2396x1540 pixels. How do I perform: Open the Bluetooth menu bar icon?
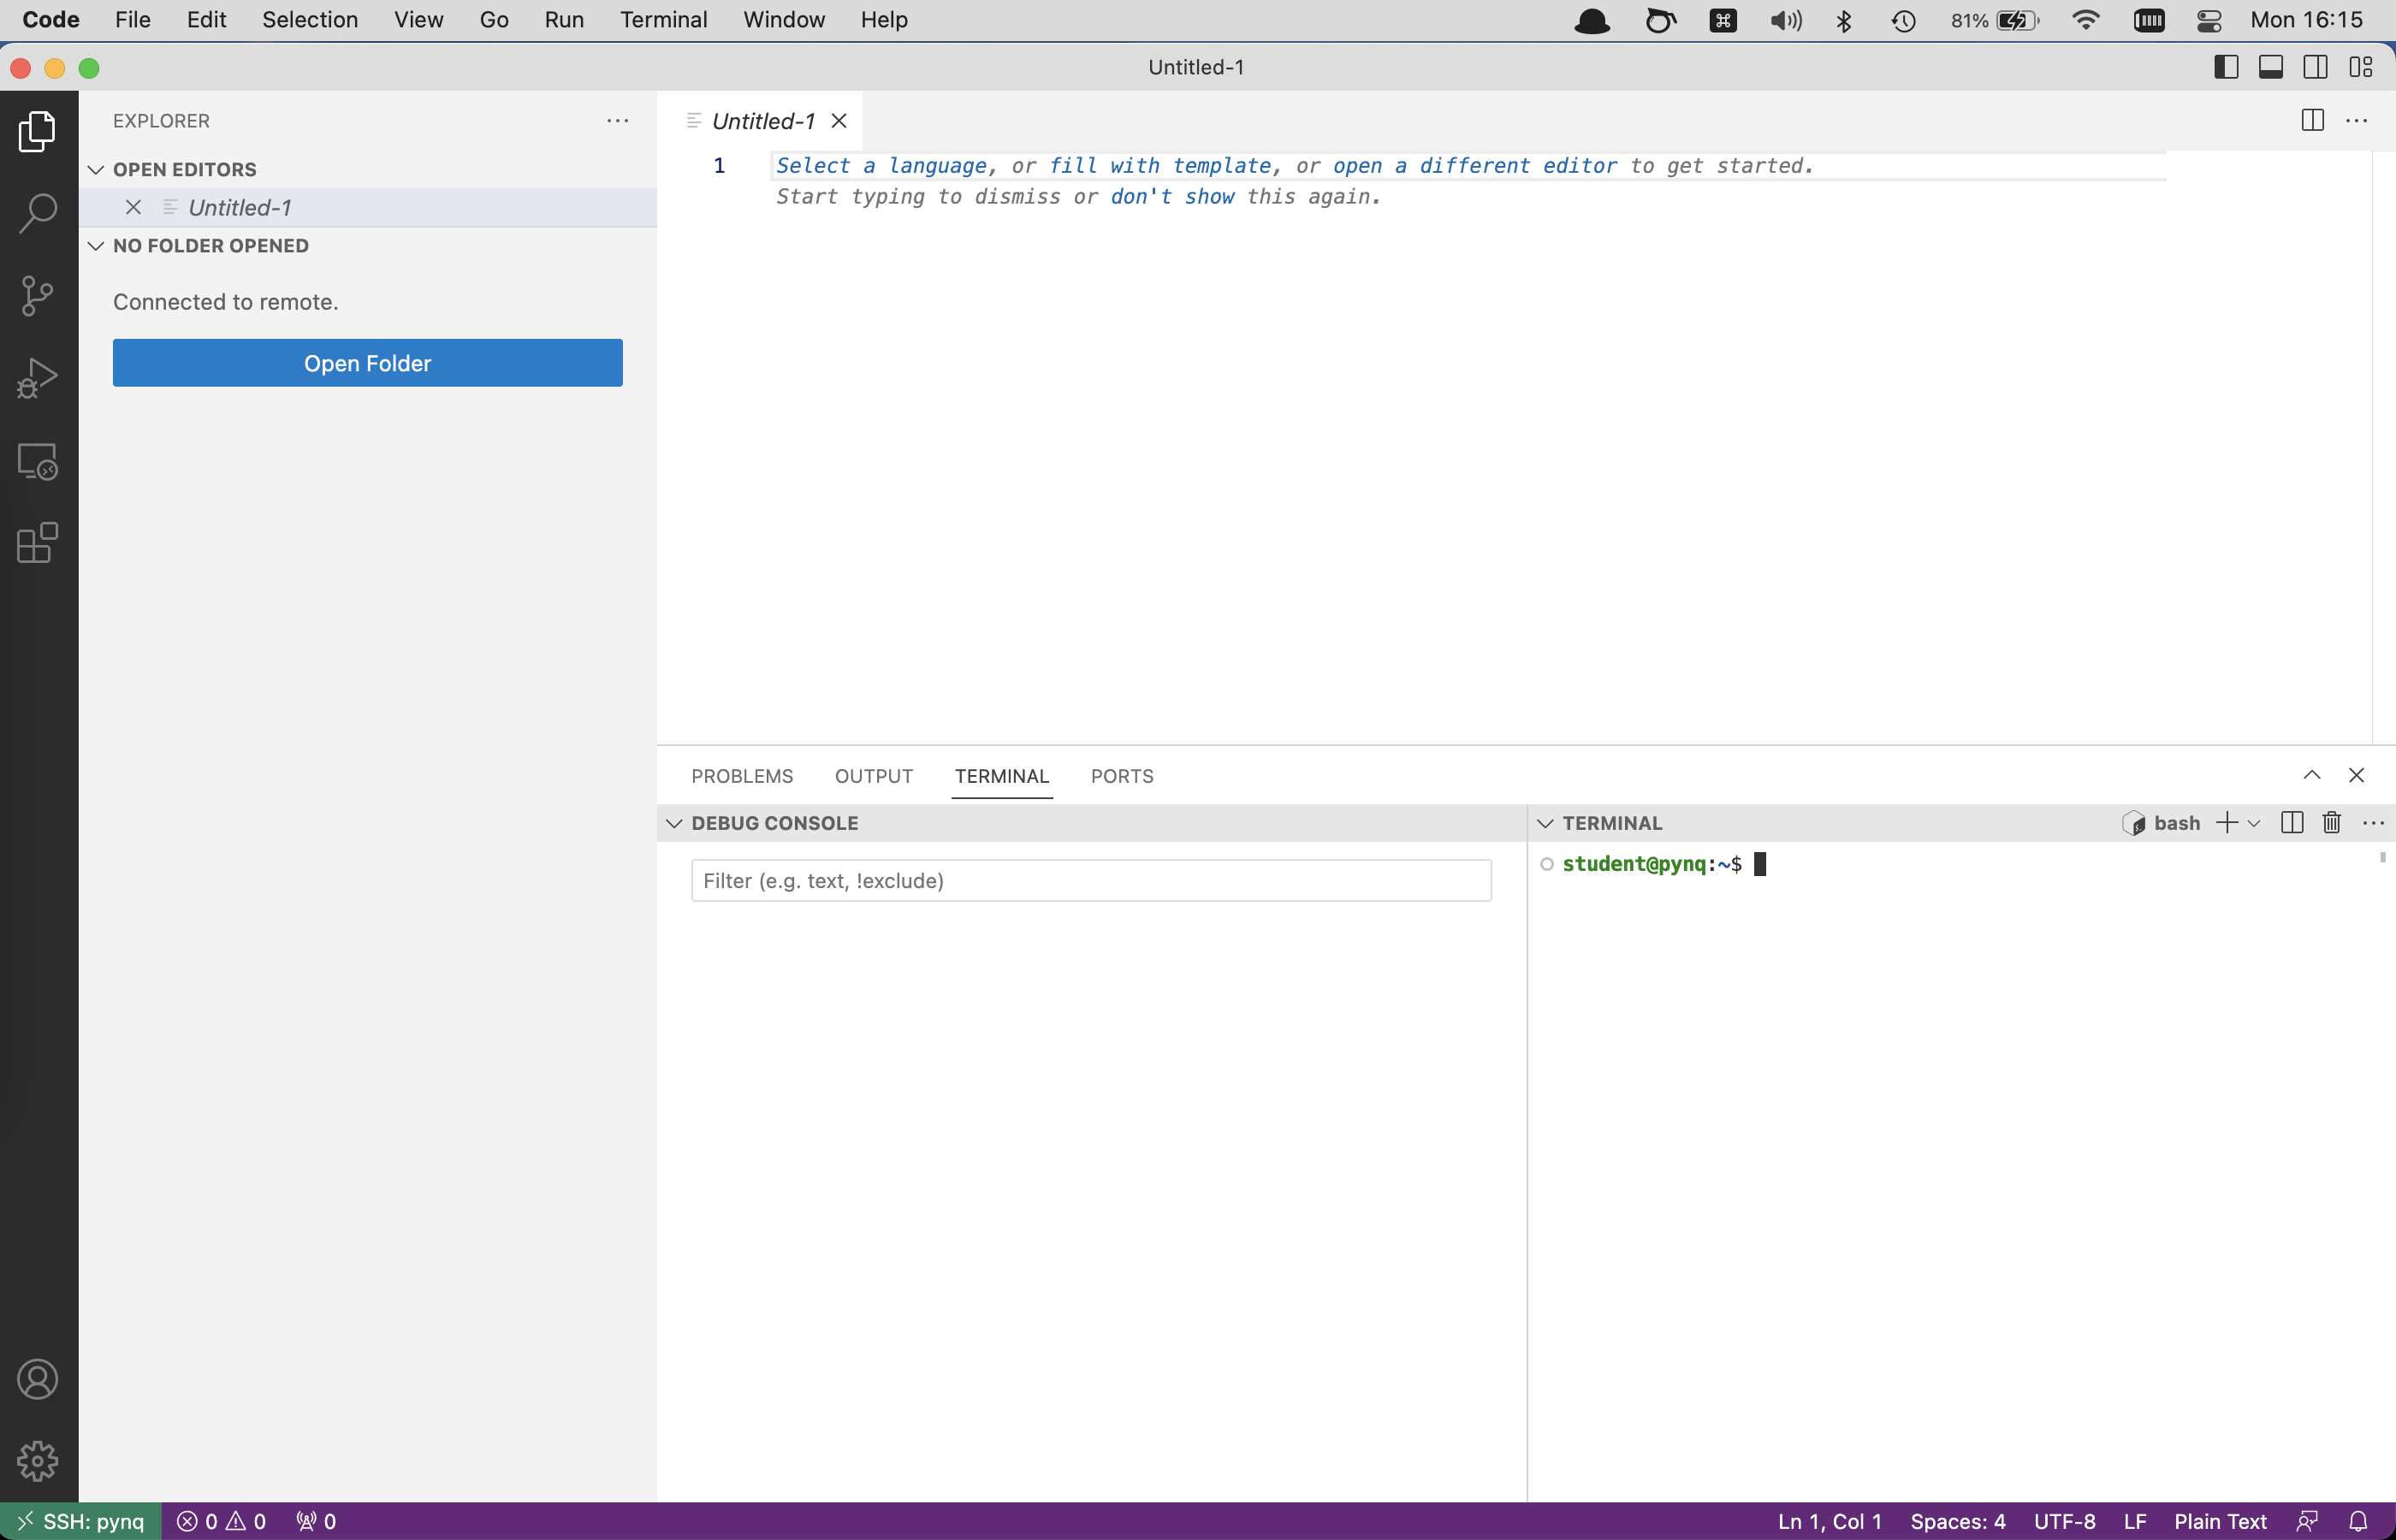tap(1844, 20)
